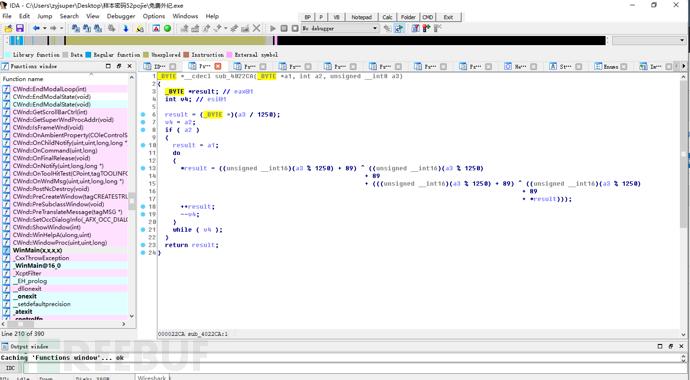Close the Functions window panel

pyautogui.click(x=129, y=66)
